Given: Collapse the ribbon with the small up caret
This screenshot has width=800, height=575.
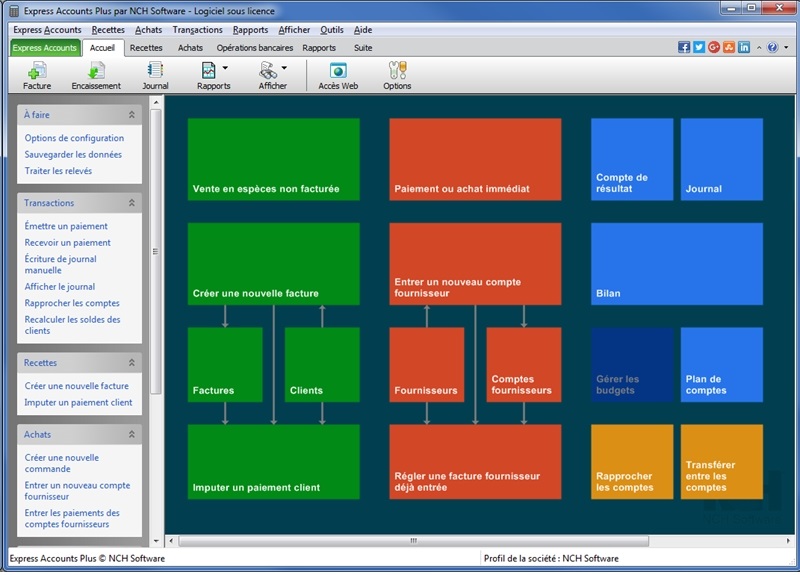Looking at the screenshot, I should 759,47.
